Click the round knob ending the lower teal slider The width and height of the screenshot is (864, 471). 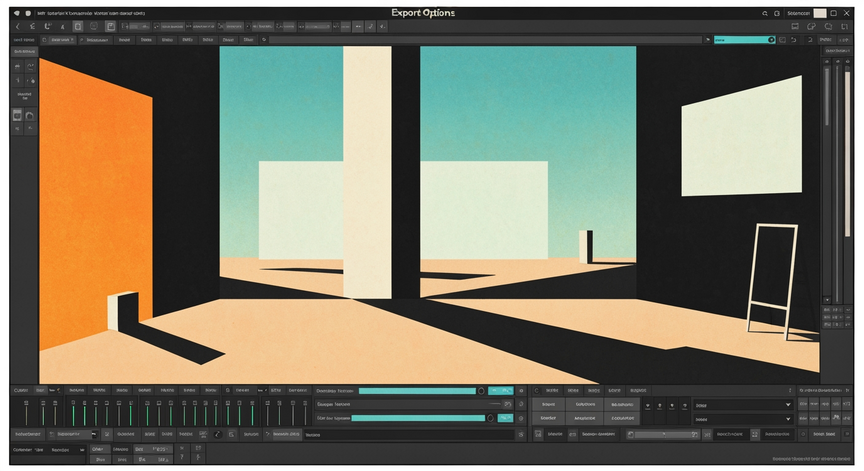[x=490, y=418]
